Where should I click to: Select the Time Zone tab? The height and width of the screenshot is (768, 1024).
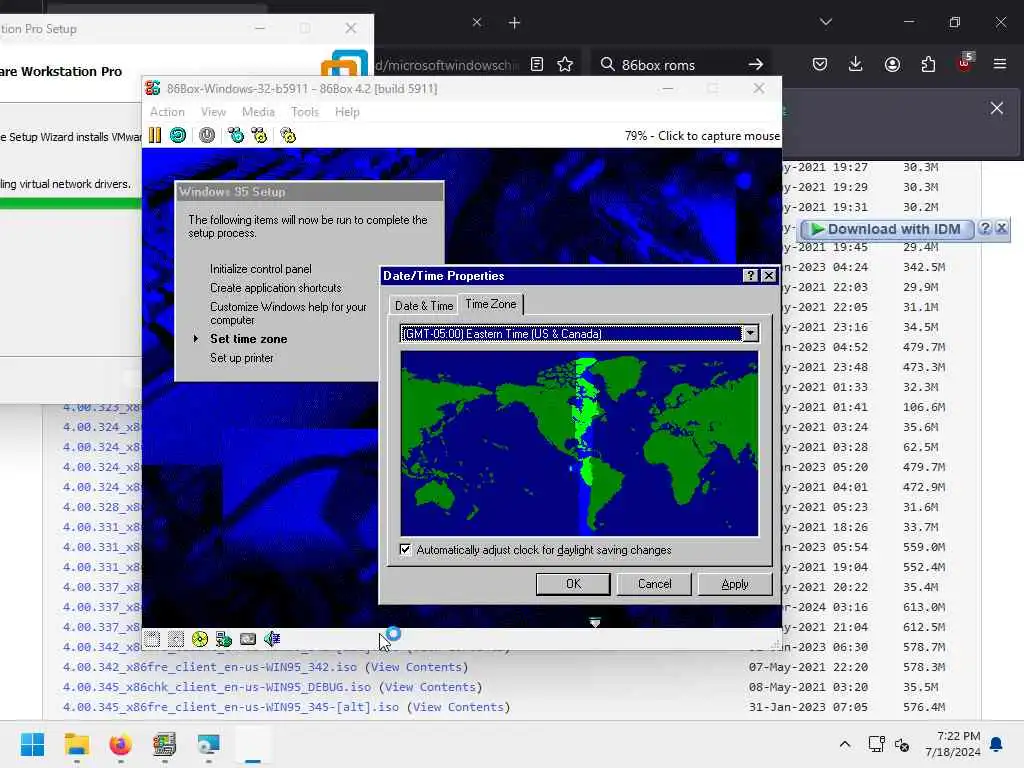tap(490, 304)
